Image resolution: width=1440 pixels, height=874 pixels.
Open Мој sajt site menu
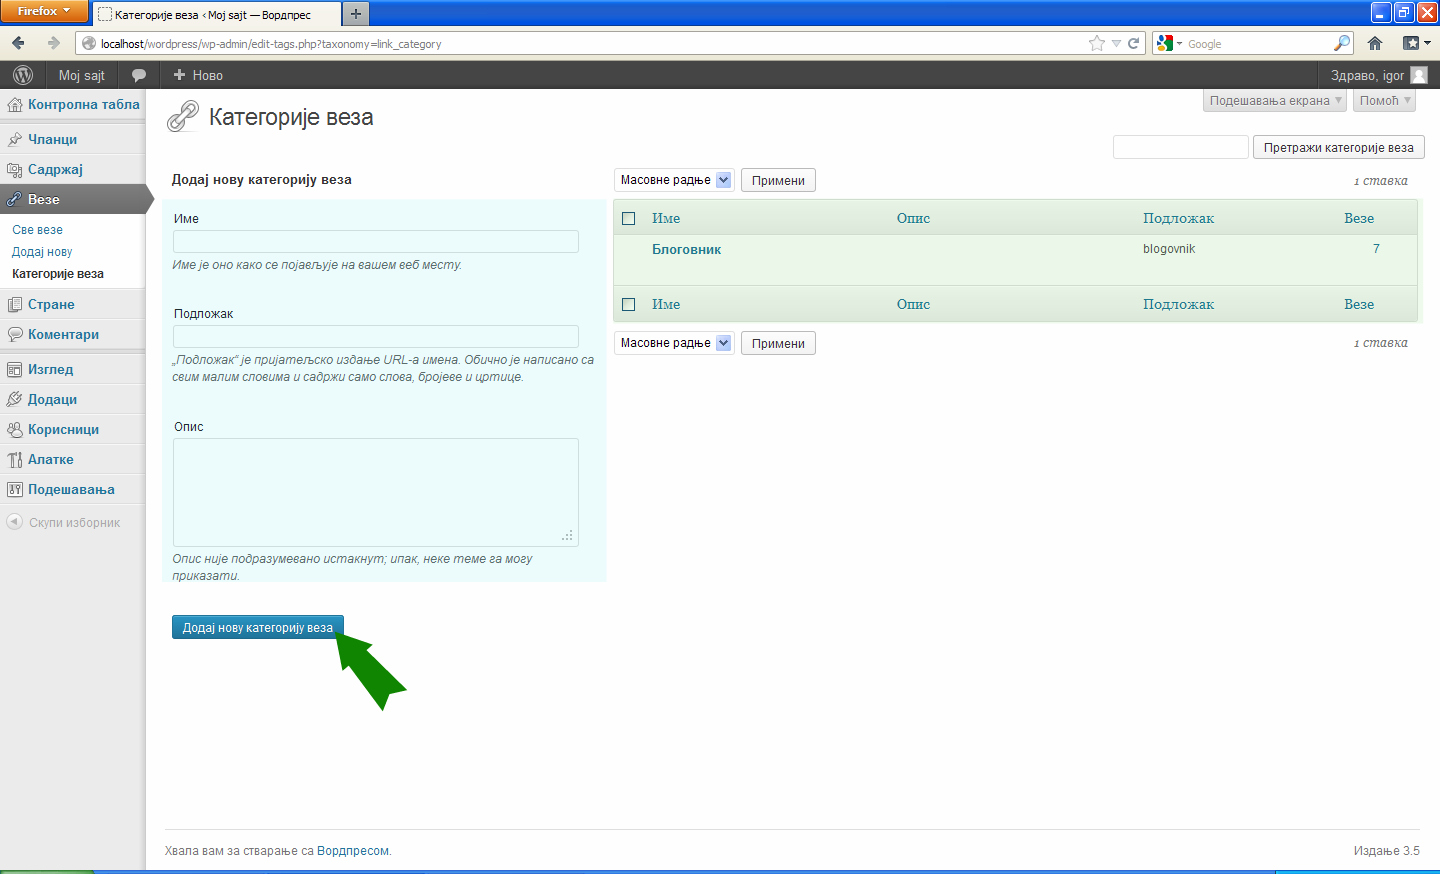tap(81, 75)
